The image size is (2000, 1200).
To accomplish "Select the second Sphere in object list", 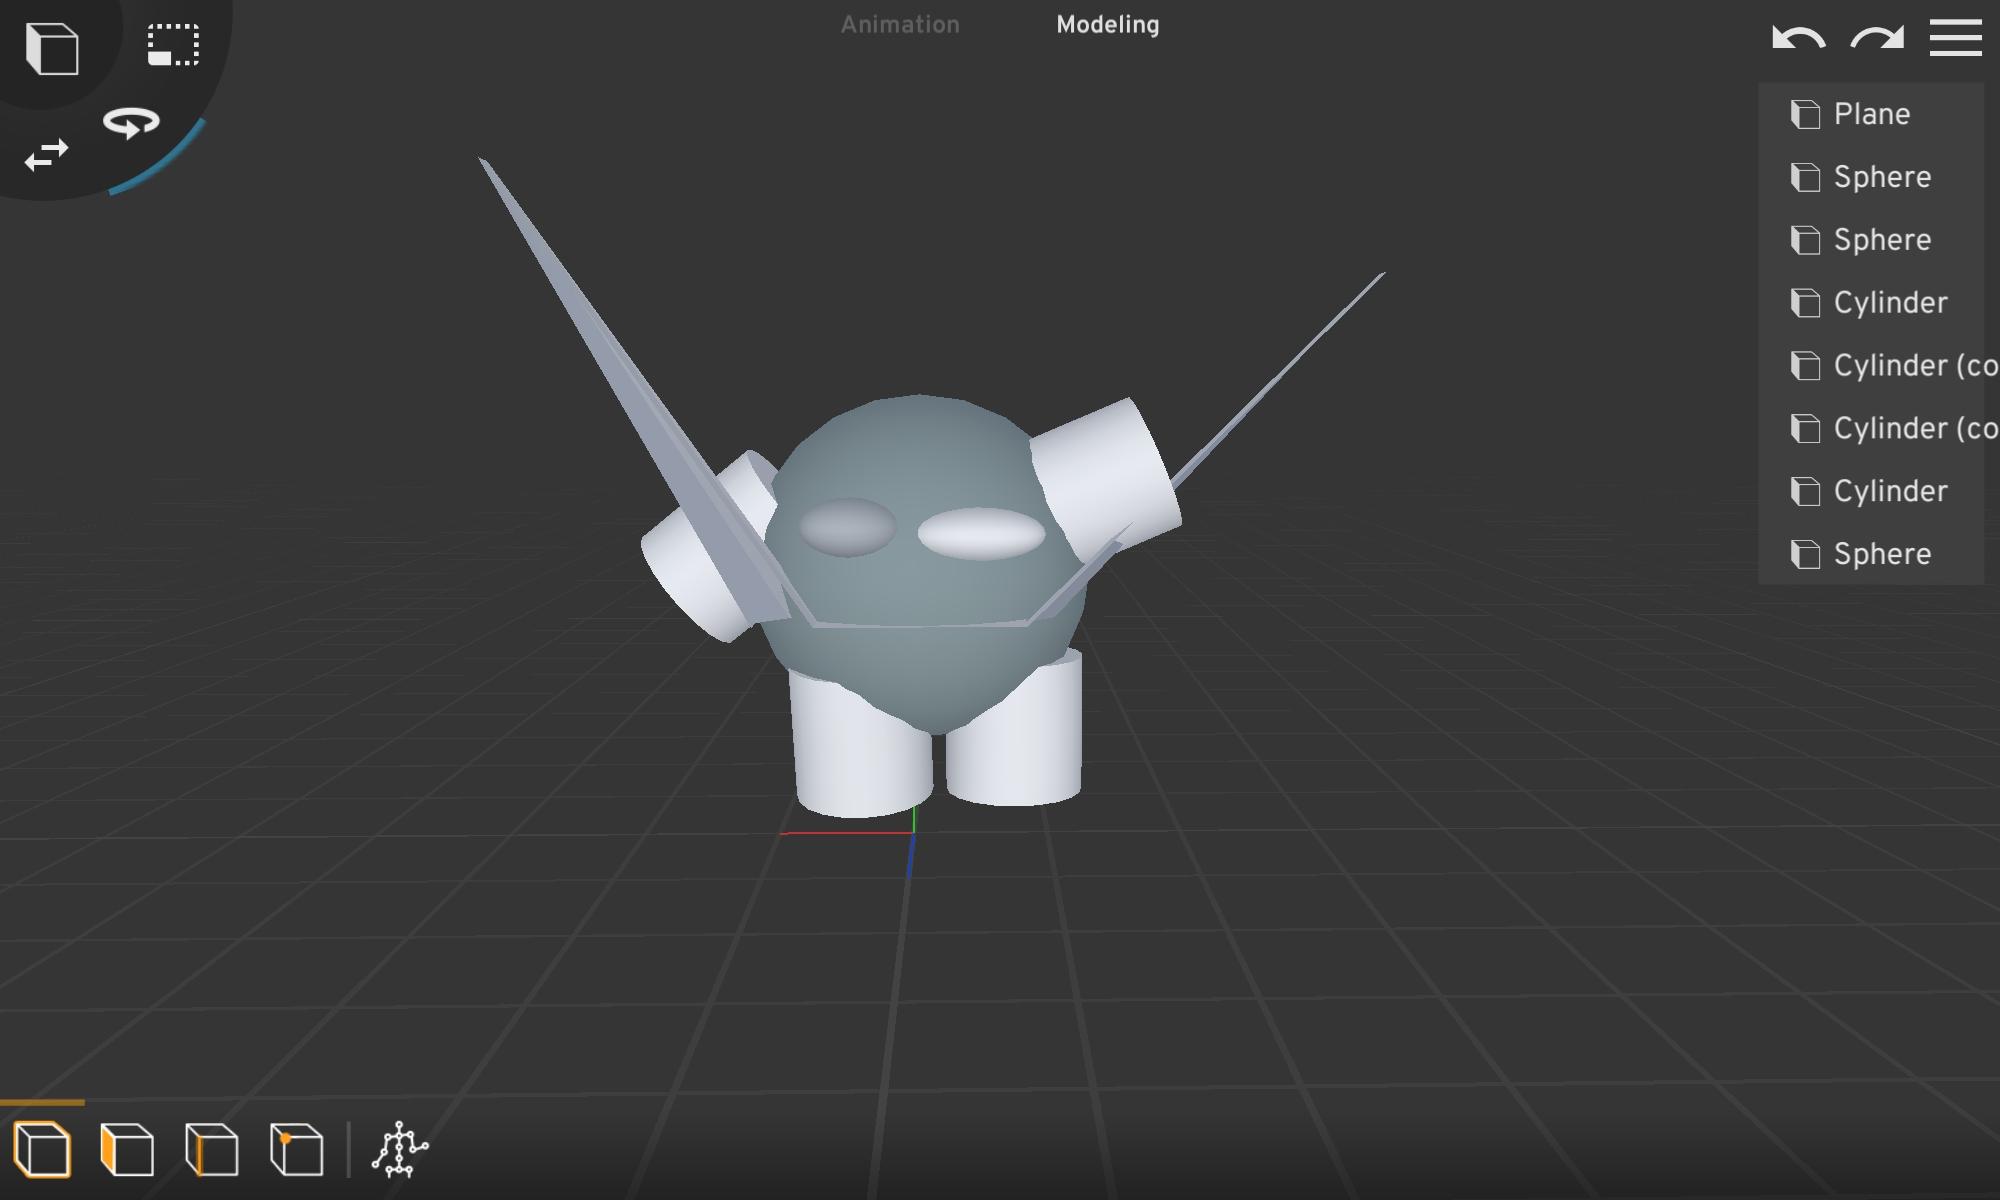I will [x=1871, y=241].
